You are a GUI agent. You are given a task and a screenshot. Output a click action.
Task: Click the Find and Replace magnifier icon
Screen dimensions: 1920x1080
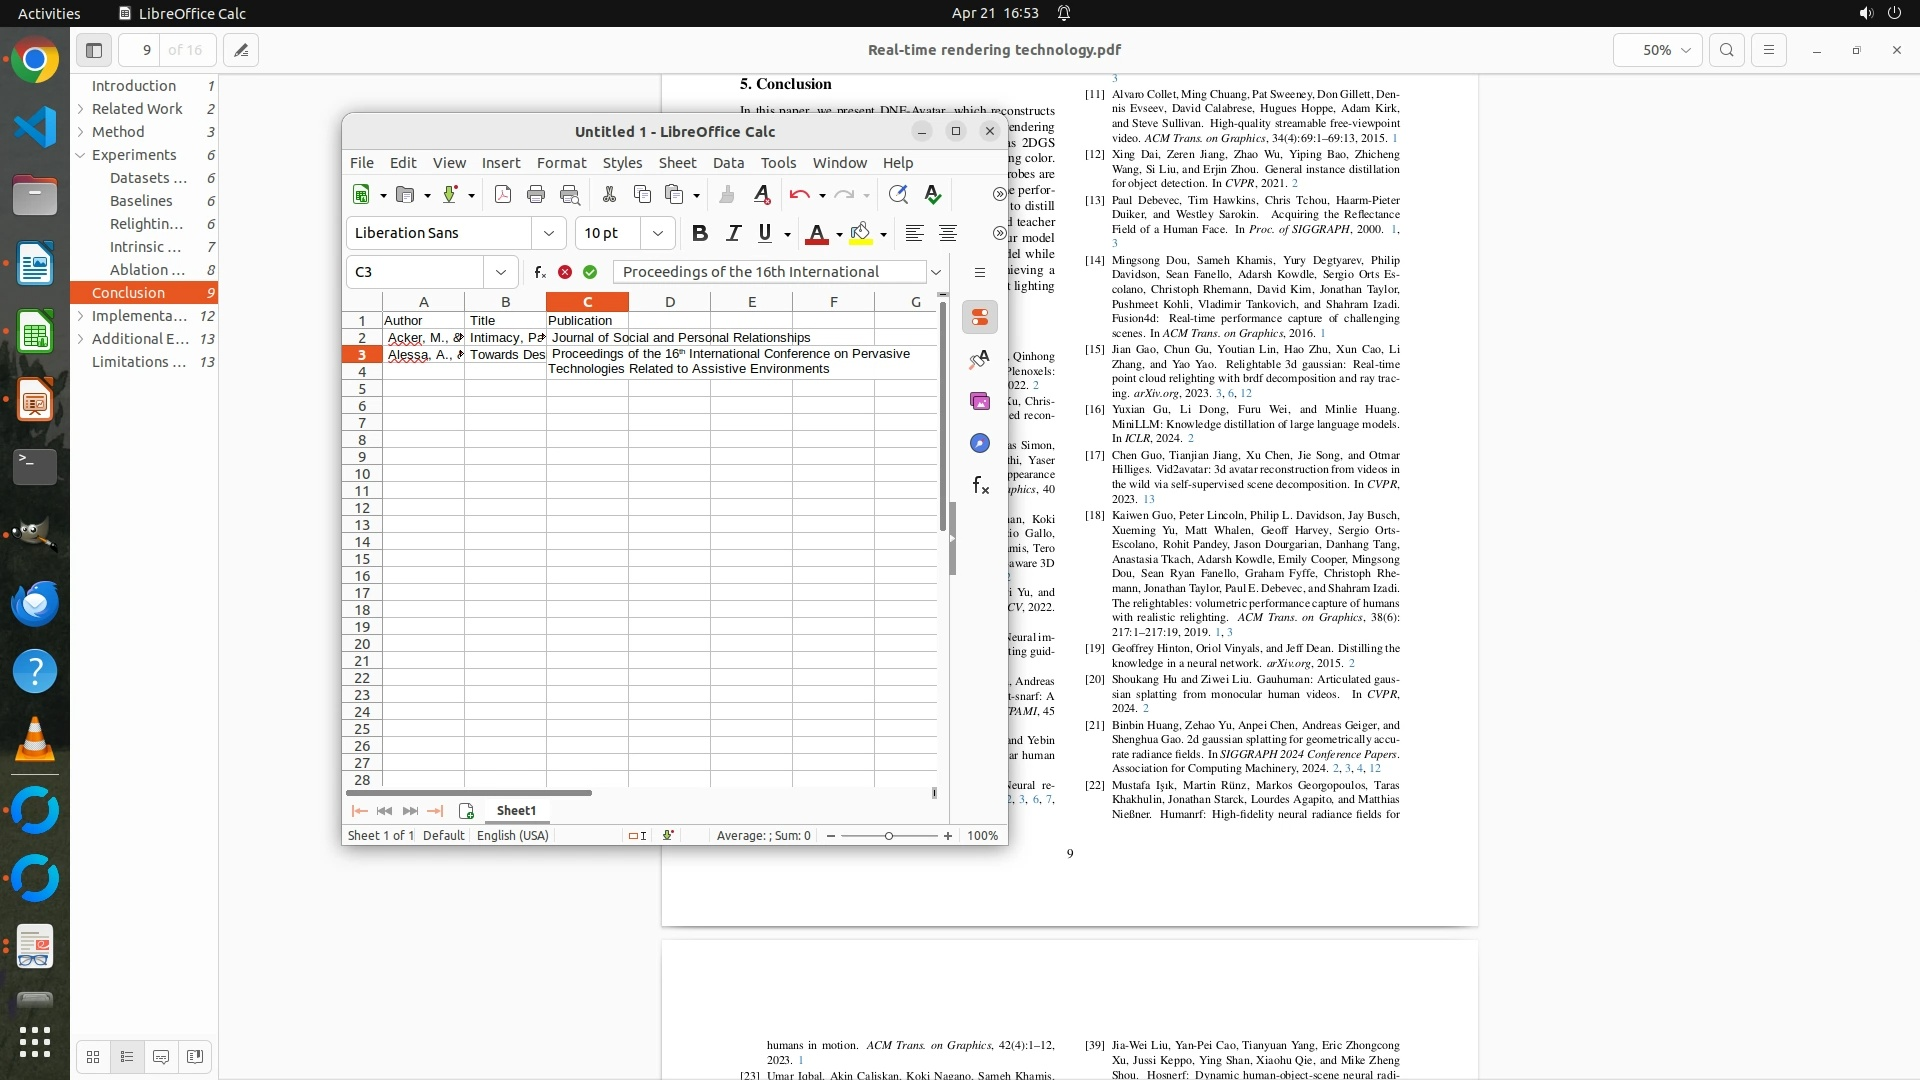(897, 195)
